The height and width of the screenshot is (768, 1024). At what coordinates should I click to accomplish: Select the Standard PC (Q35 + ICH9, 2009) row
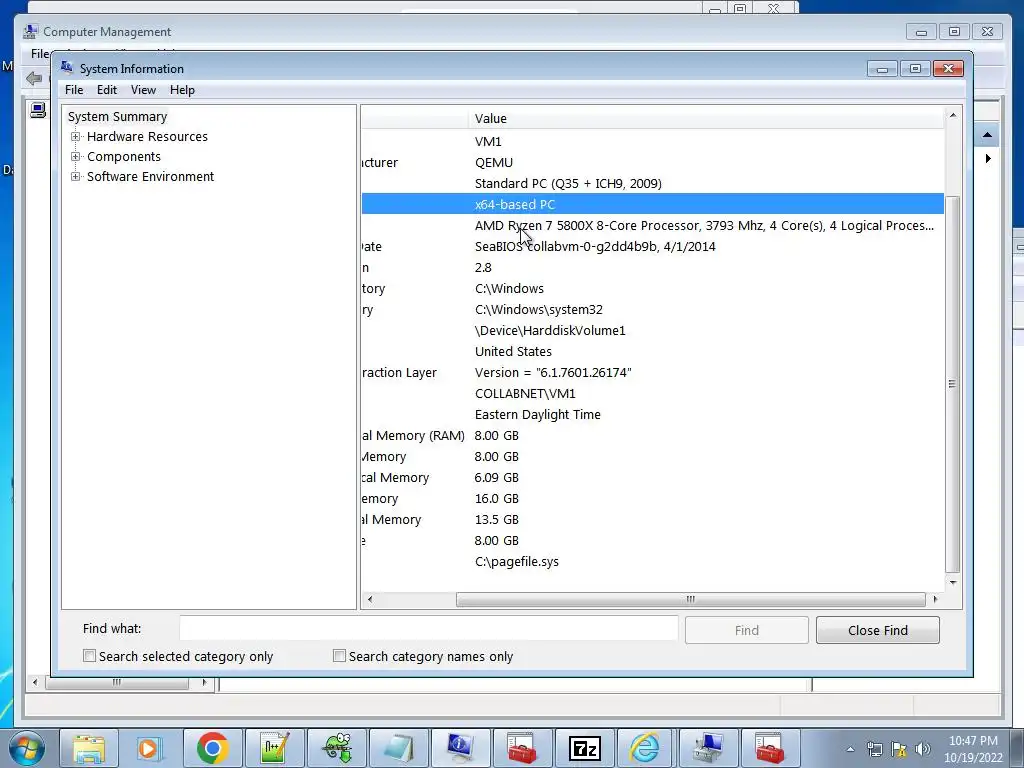pyautogui.click(x=652, y=183)
